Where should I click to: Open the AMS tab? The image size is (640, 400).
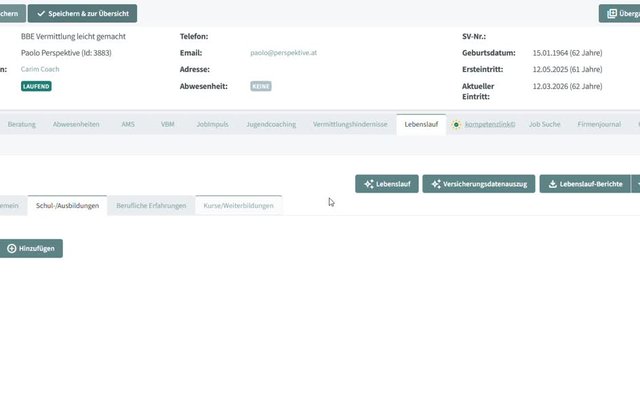[128, 124]
